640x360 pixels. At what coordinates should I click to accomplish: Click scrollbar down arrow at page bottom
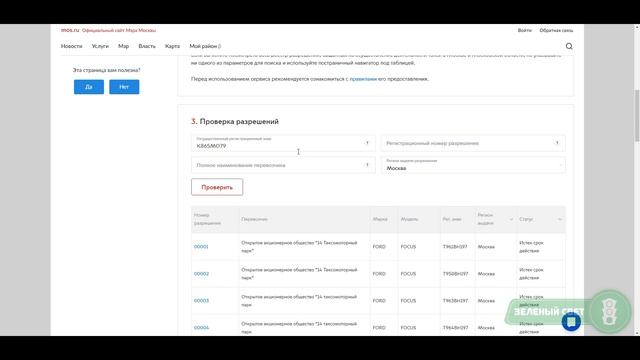point(637,333)
